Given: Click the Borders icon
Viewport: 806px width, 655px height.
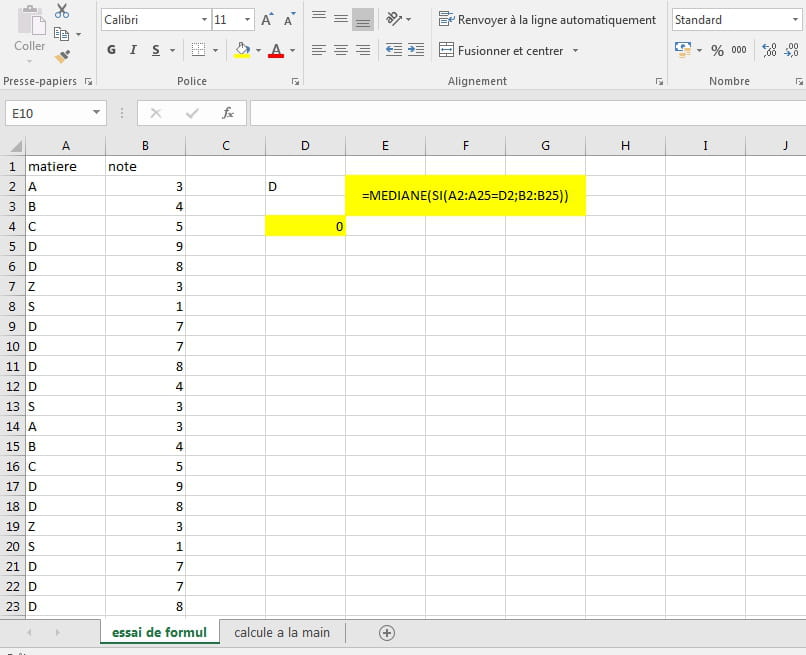Looking at the screenshot, I should (198, 50).
